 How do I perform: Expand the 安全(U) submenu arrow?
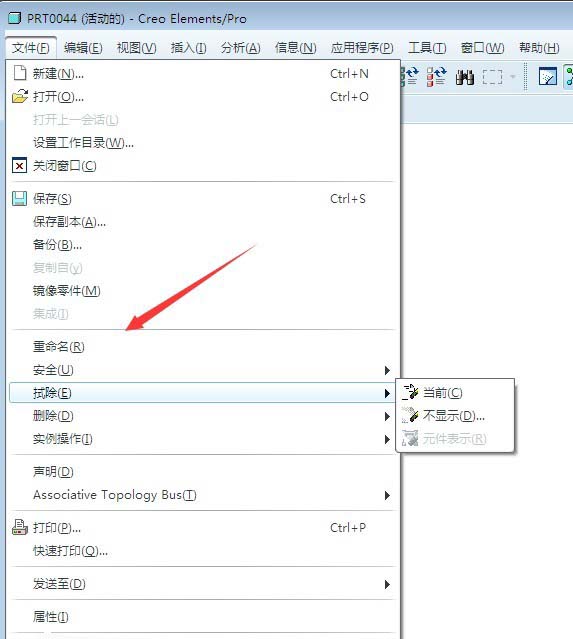click(x=387, y=370)
